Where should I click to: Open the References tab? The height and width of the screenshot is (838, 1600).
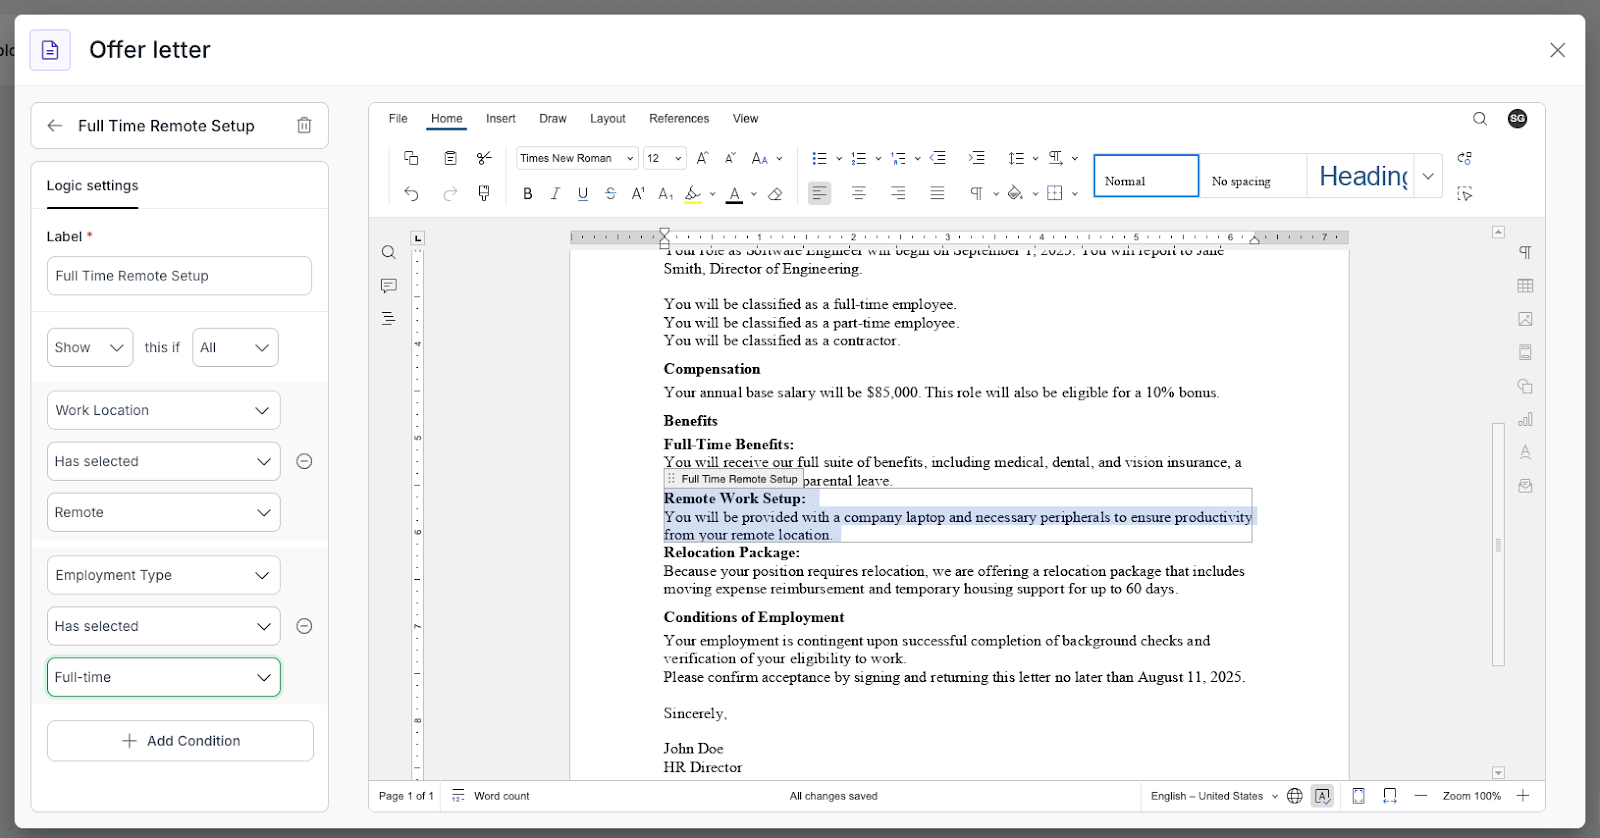679,119
